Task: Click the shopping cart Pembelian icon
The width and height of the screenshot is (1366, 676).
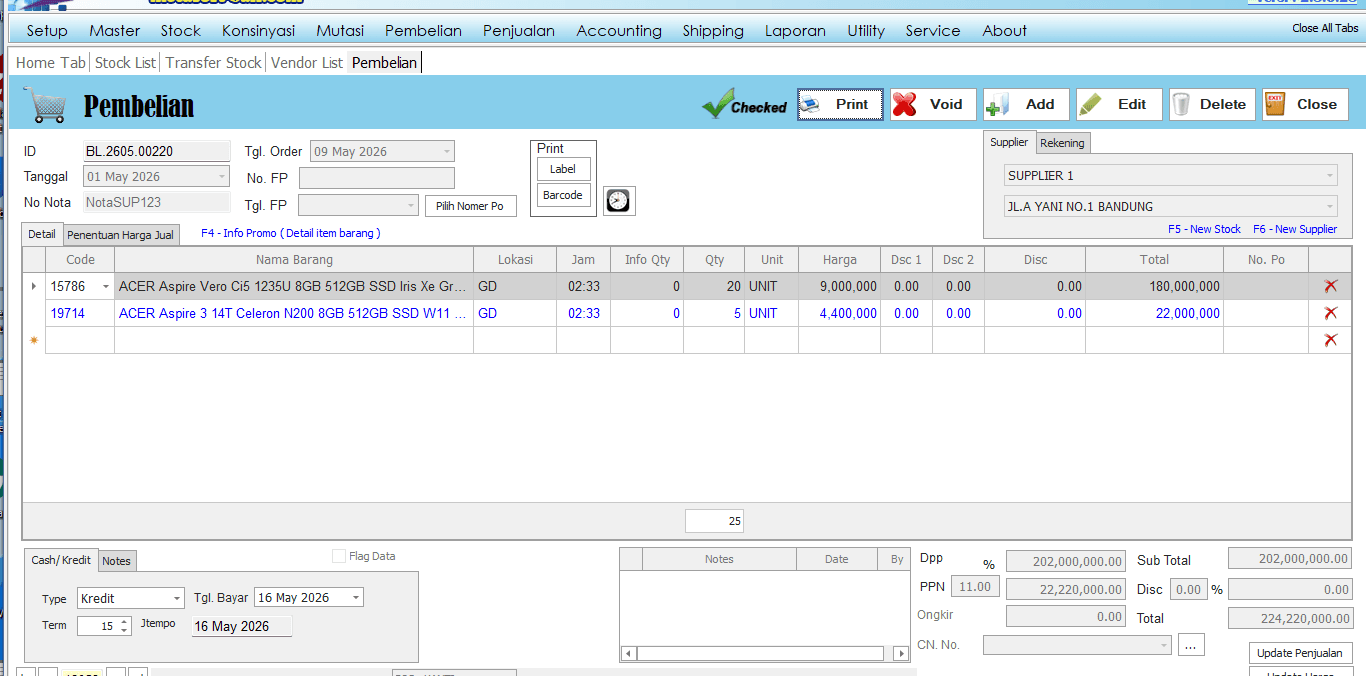Action: coord(45,104)
